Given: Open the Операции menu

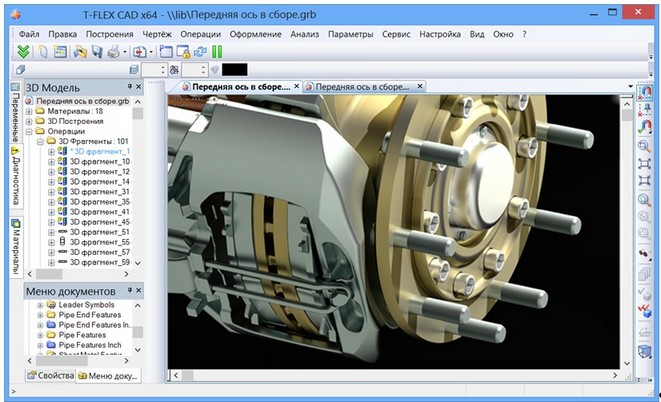Looking at the screenshot, I should click(x=201, y=33).
